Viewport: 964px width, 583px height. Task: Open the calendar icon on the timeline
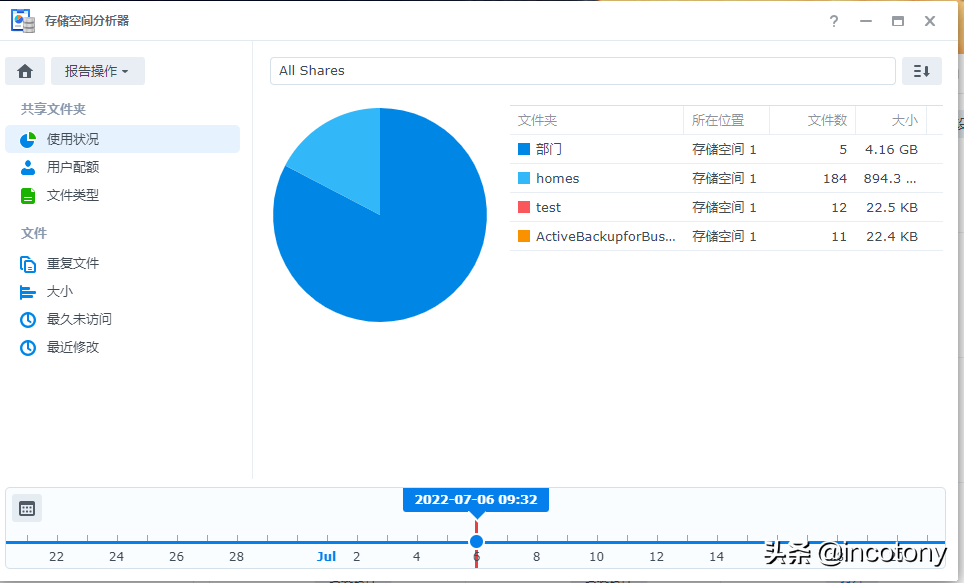pos(27,509)
